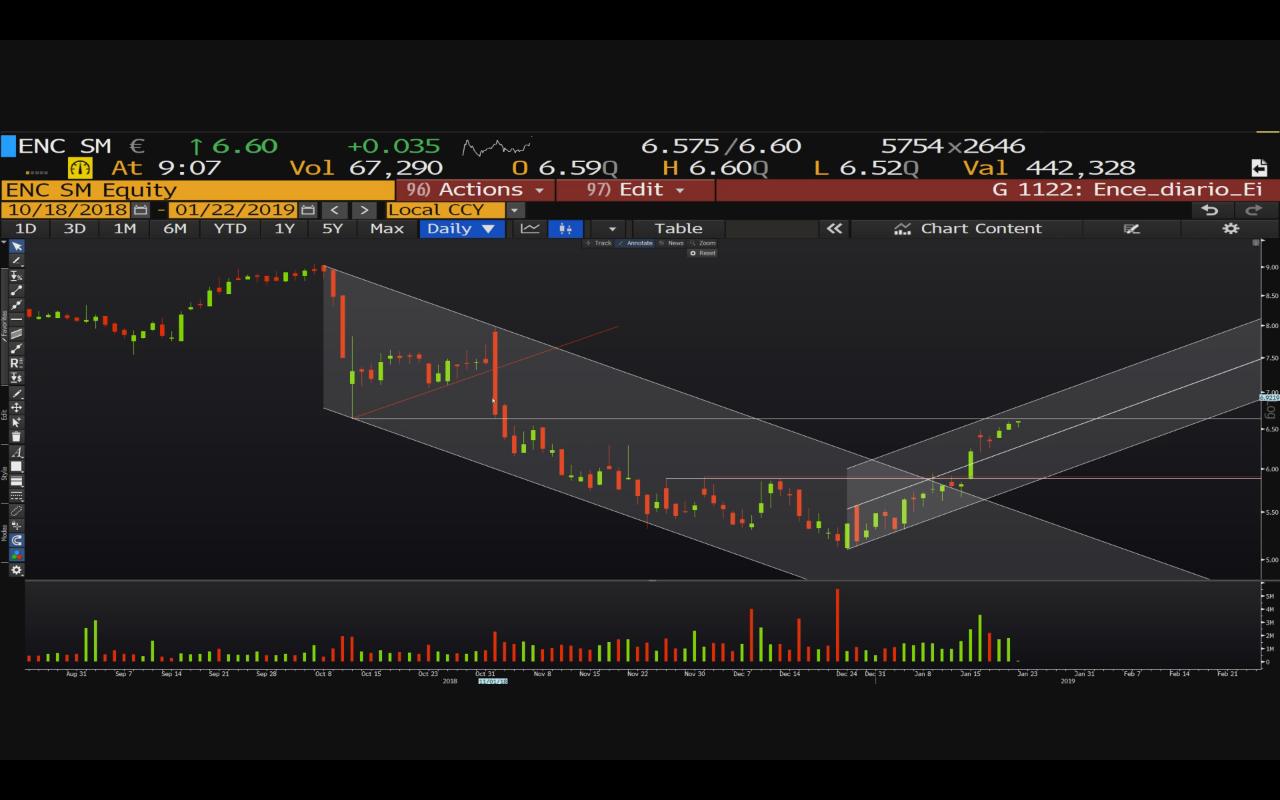Enable the Track mode
The width and height of the screenshot is (1280, 800).
pyautogui.click(x=600, y=243)
